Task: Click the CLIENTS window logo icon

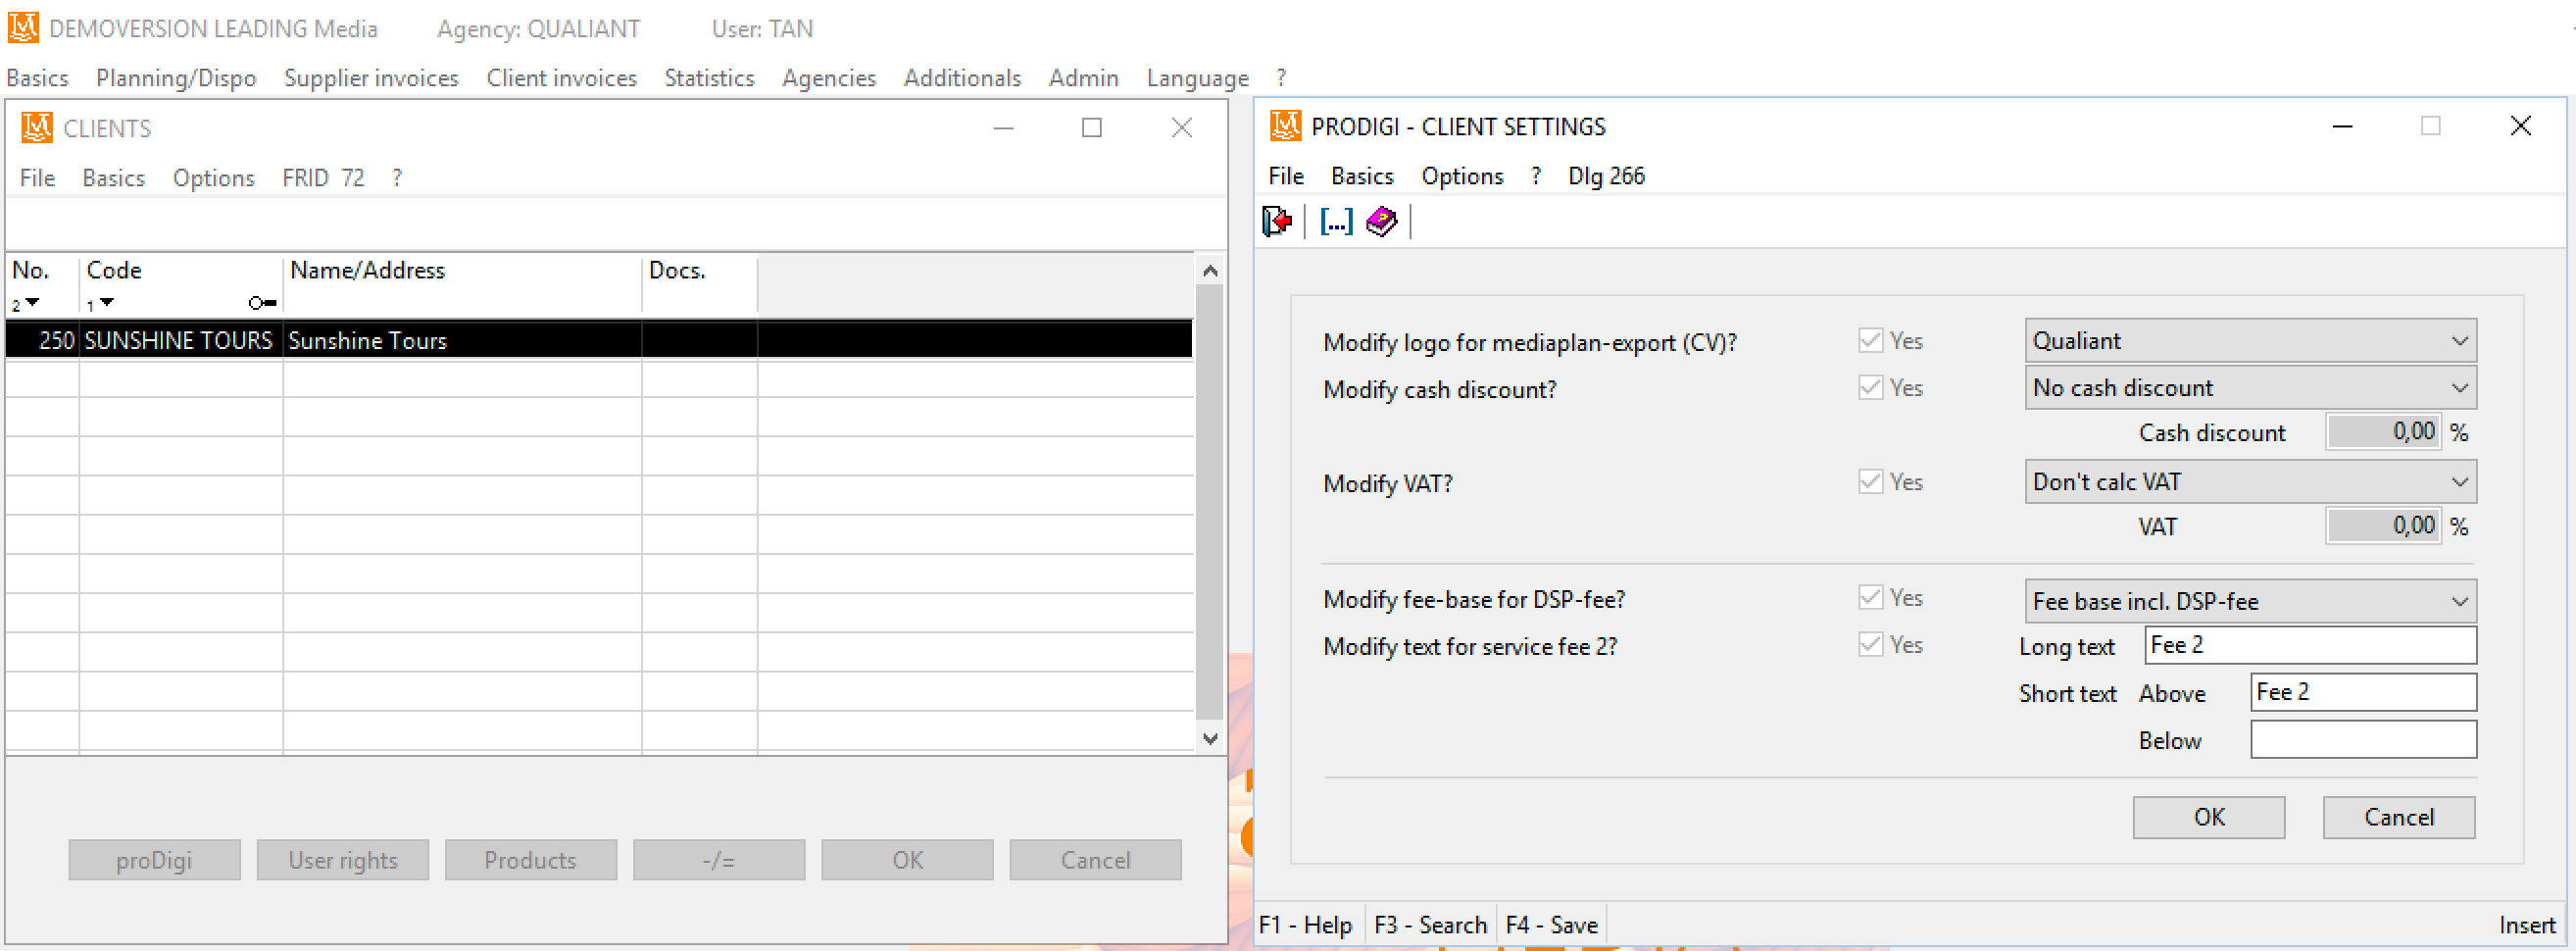Action: (x=37, y=128)
